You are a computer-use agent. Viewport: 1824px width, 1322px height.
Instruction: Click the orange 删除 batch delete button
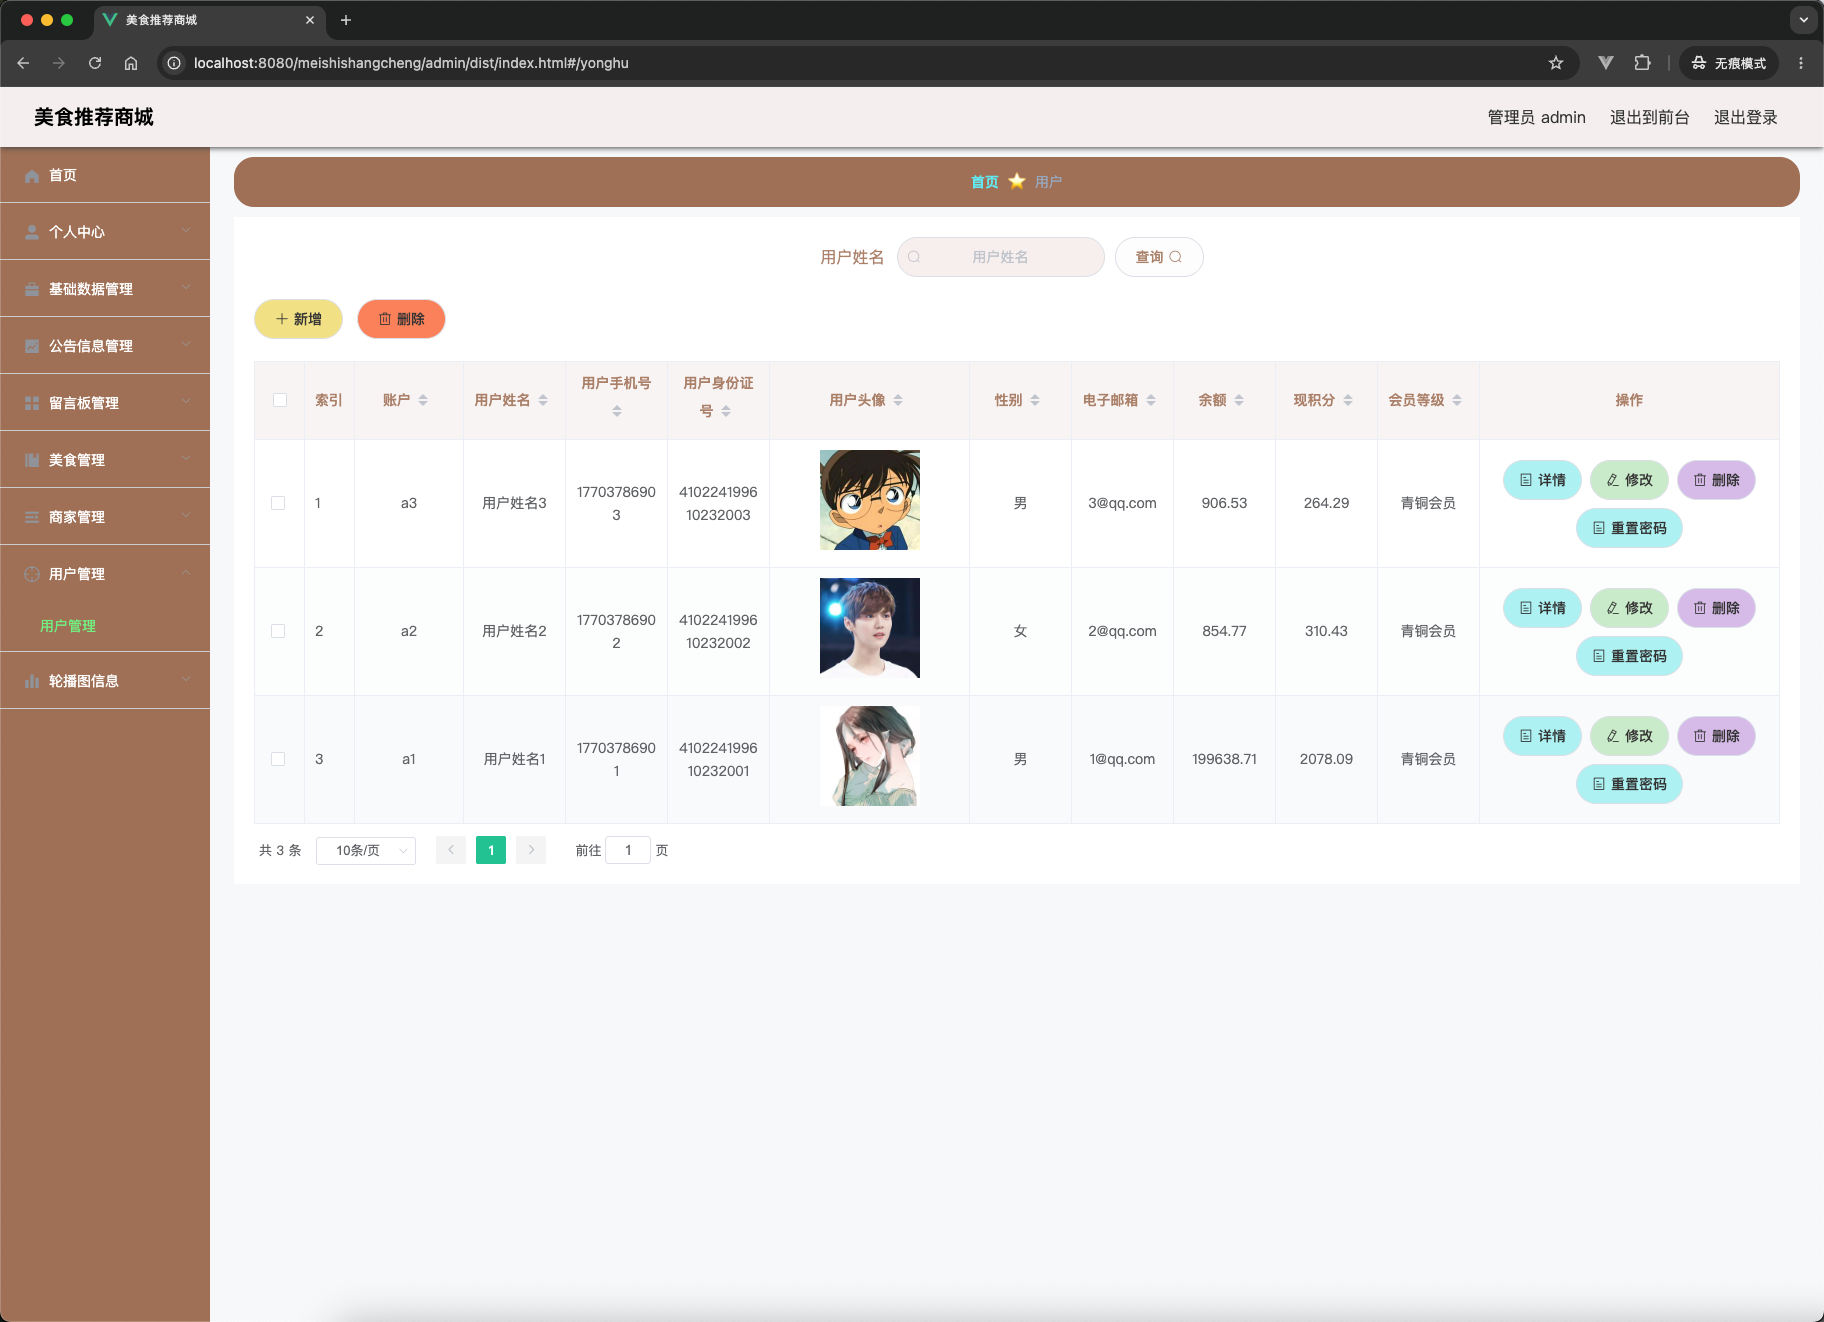point(401,319)
